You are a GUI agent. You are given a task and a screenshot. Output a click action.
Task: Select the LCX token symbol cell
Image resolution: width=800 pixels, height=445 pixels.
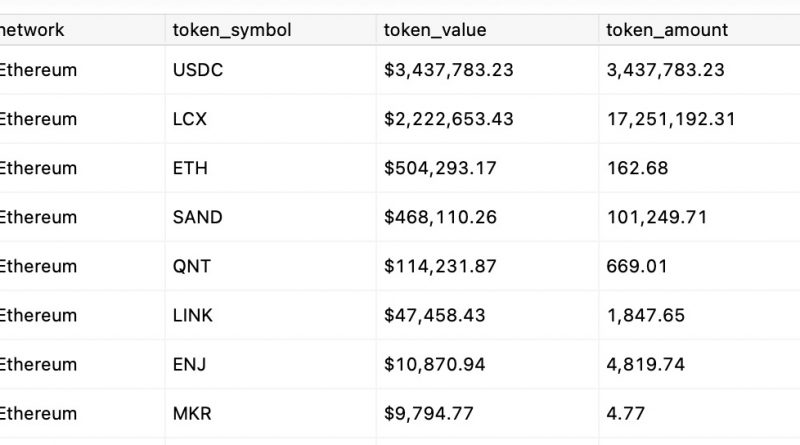188,119
